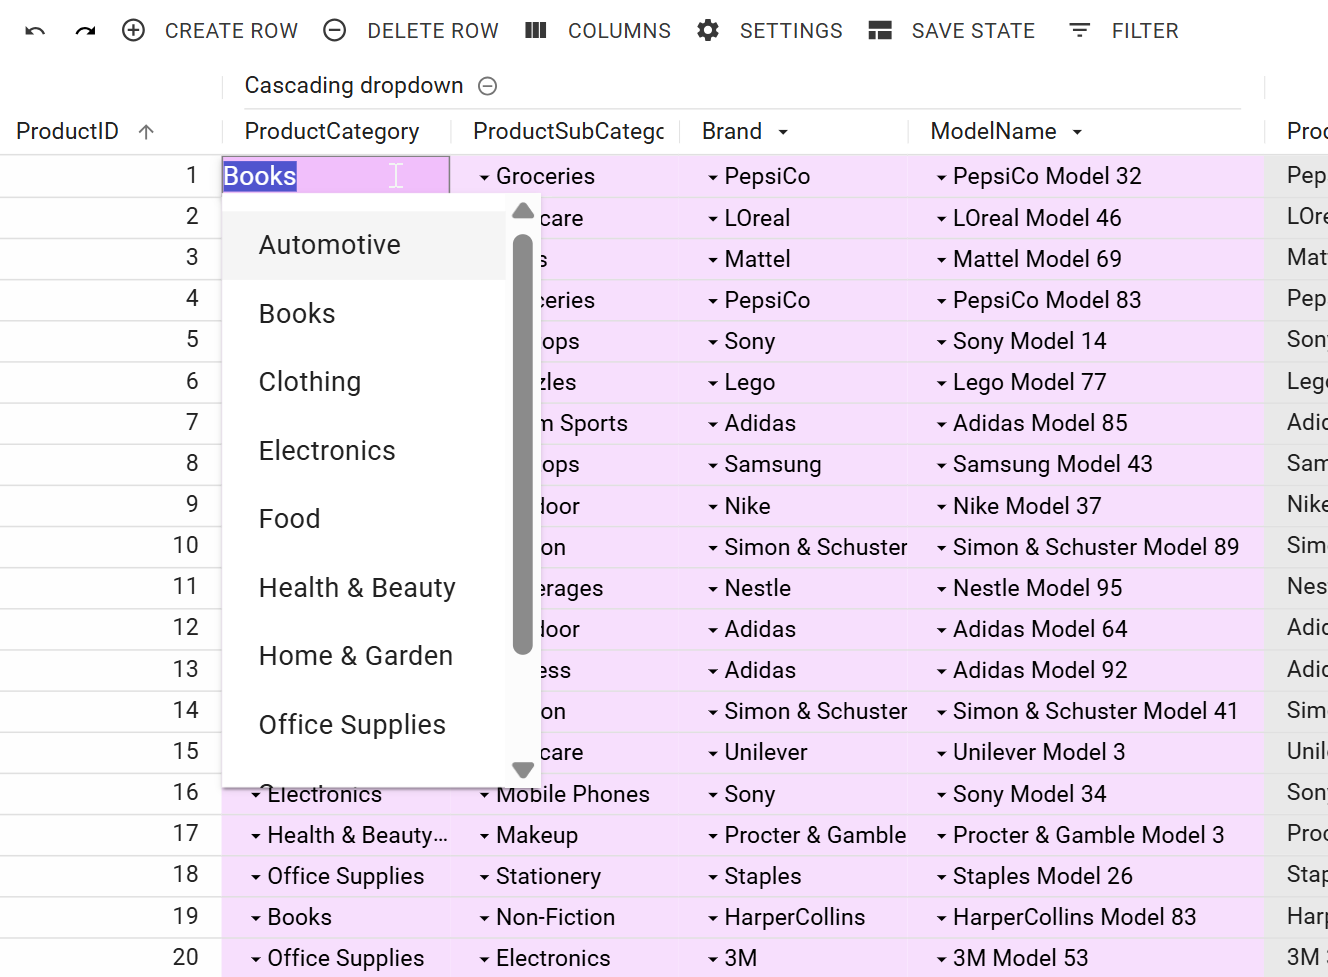
Task: Select Health & Beauty from the list
Action: point(364,588)
